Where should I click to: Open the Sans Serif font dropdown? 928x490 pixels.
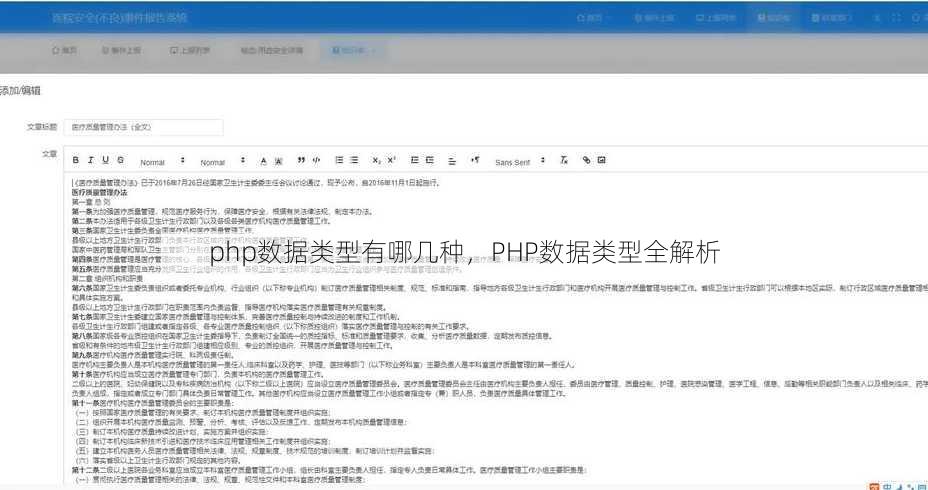[x=521, y=162]
